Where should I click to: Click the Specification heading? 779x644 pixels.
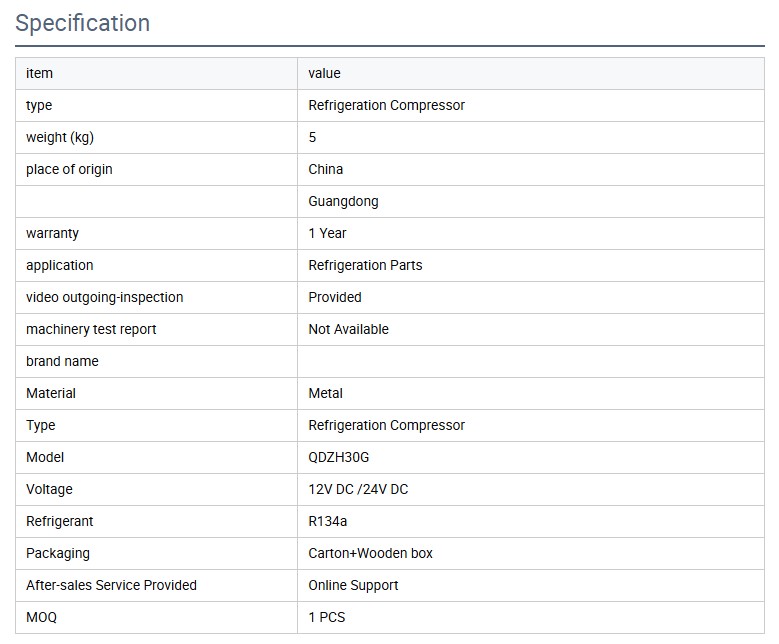pos(83,23)
